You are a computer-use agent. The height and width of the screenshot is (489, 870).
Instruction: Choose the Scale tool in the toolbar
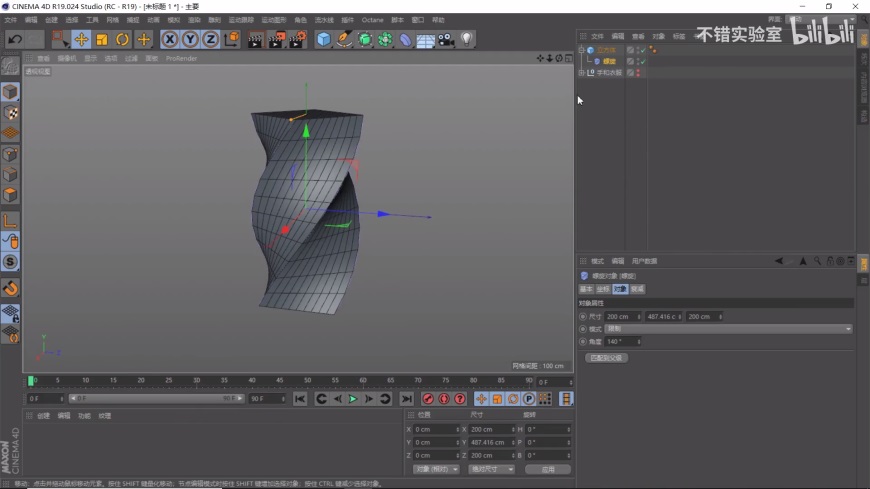click(x=101, y=39)
